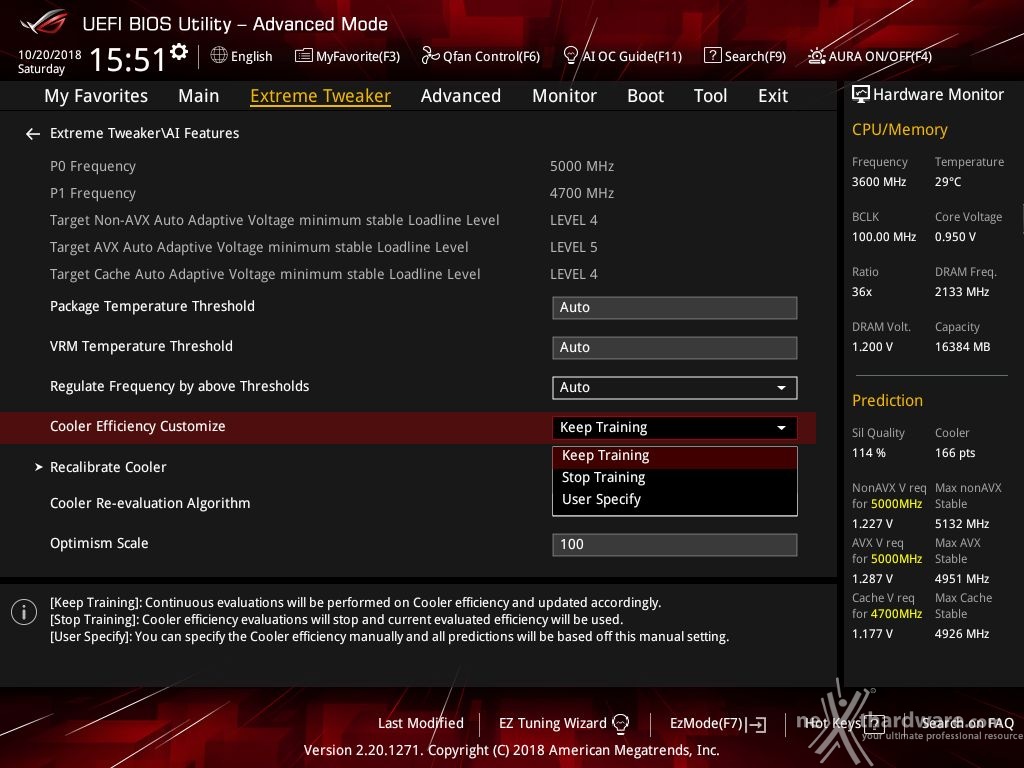Click Optimism Scale label

pos(99,543)
